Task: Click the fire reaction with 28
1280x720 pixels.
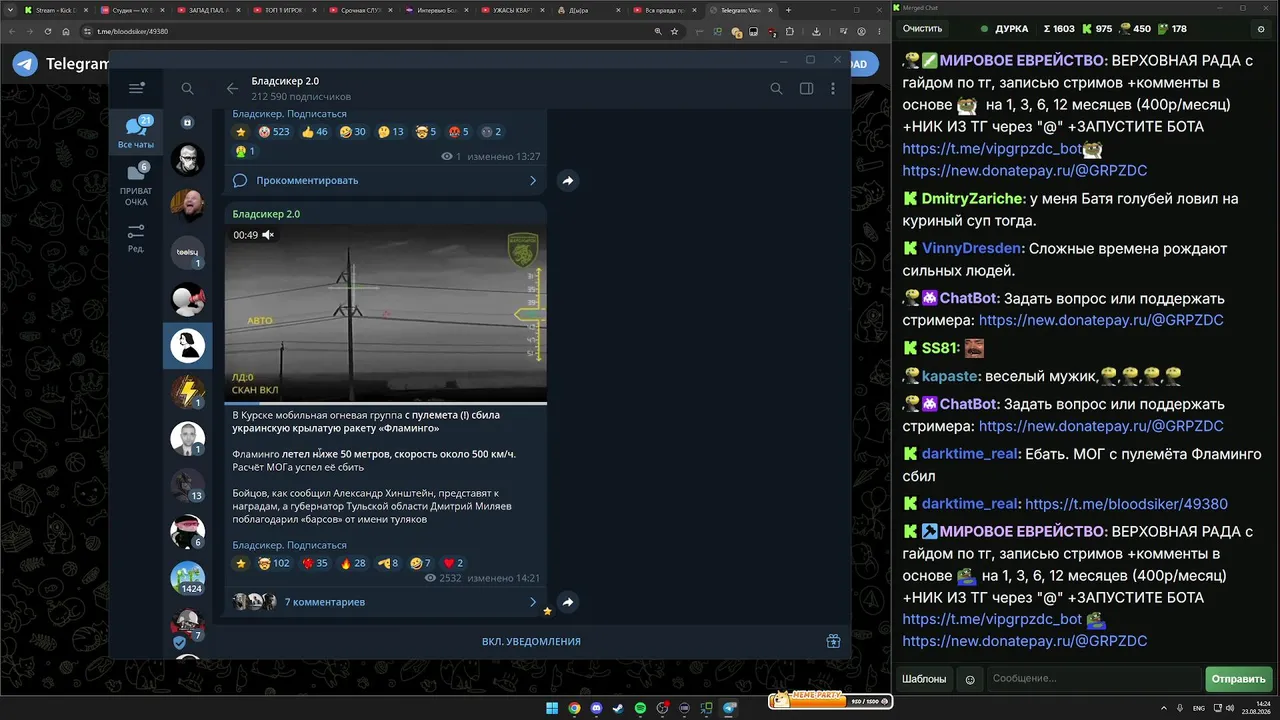Action: 353,563
